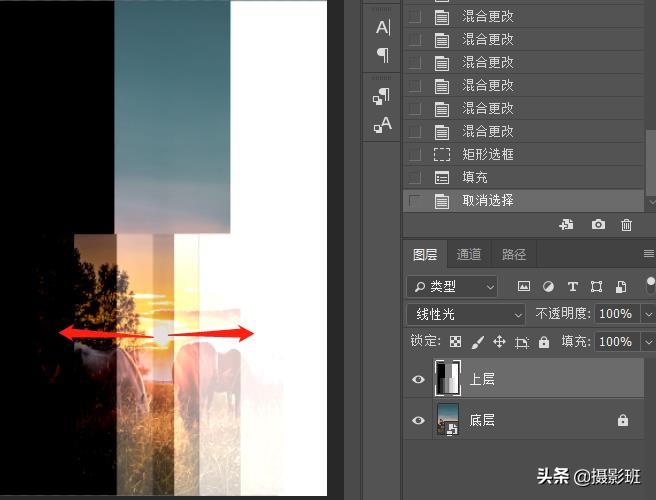Select the 上层 layer thumbnail
This screenshot has width=656, height=500.
(x=448, y=378)
